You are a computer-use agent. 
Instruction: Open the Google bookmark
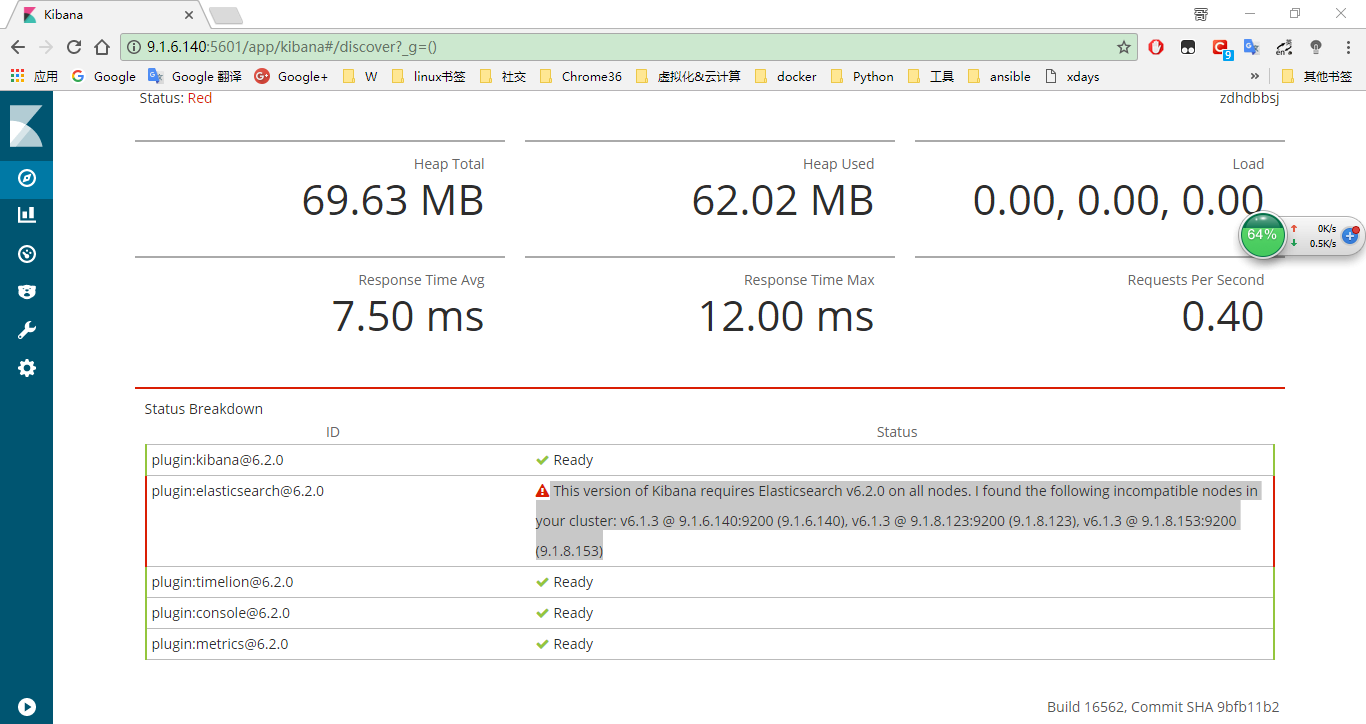104,76
